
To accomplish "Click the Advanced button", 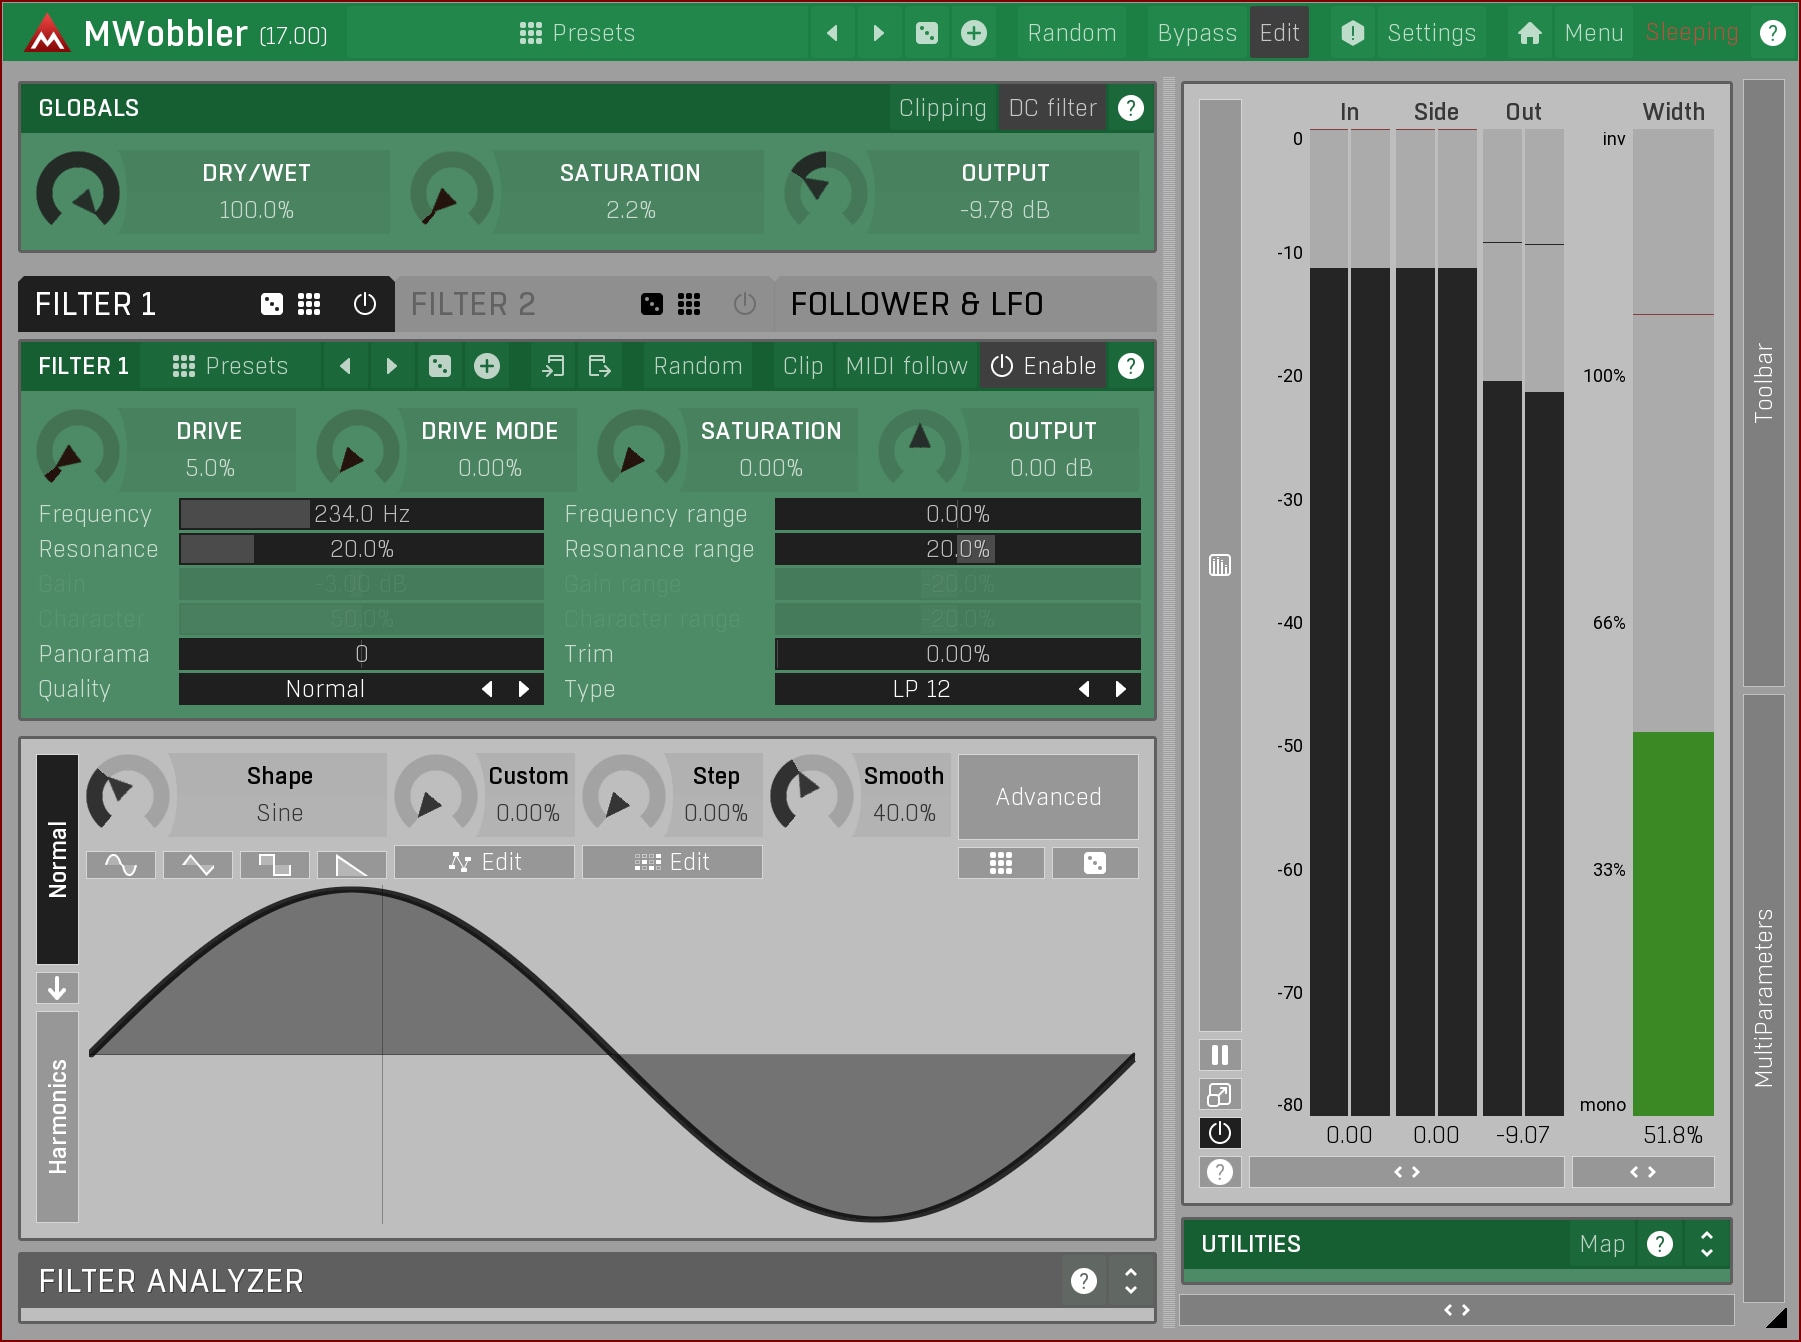I will point(1048,797).
